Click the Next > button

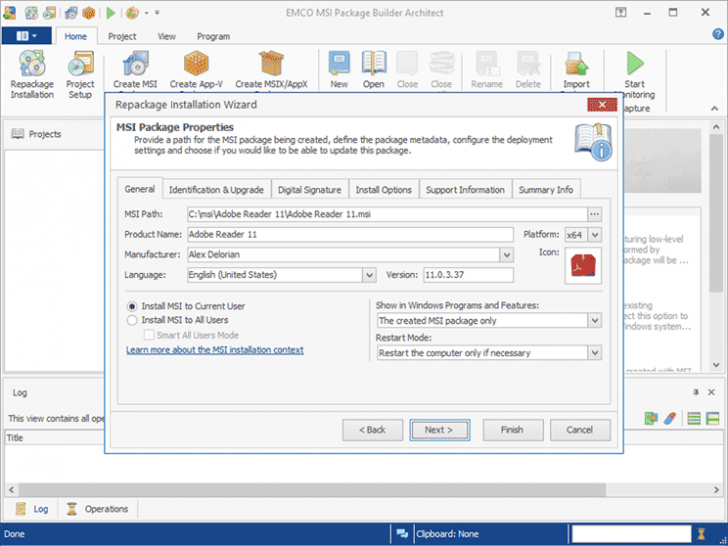(439, 430)
